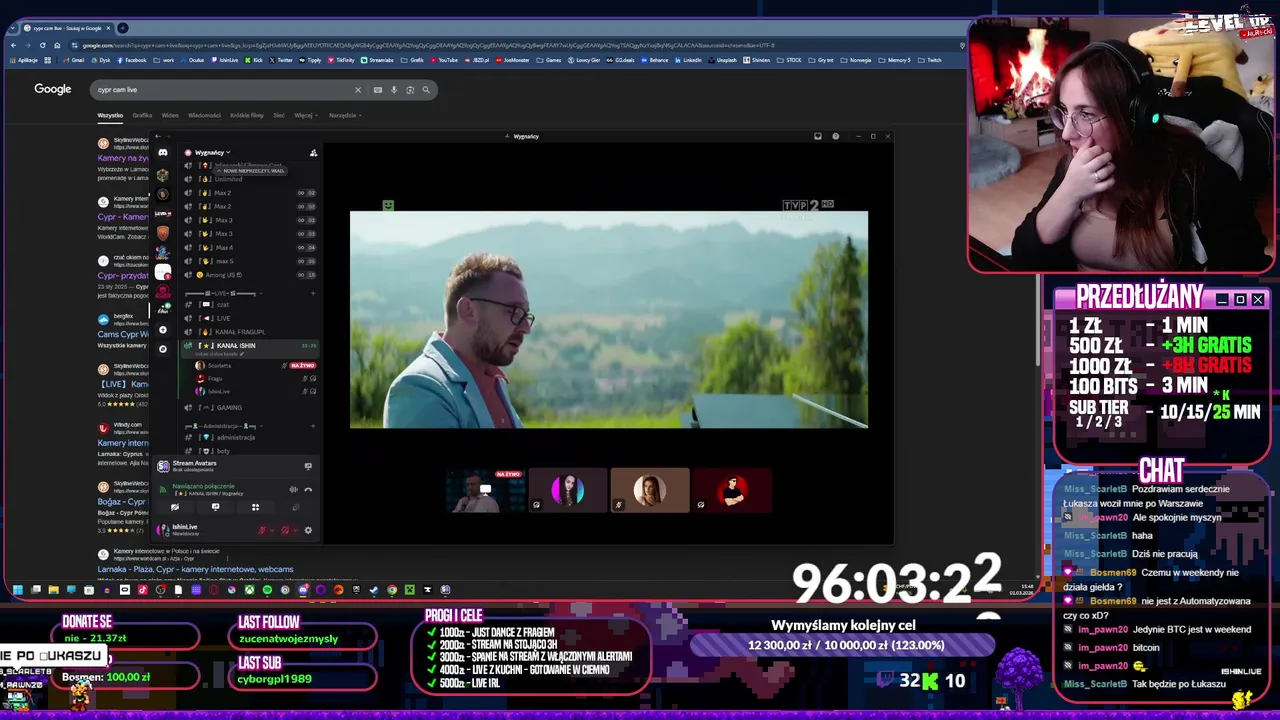1280x720 pixels.
Task: Select Wiadomości search tab
Action: (204, 115)
